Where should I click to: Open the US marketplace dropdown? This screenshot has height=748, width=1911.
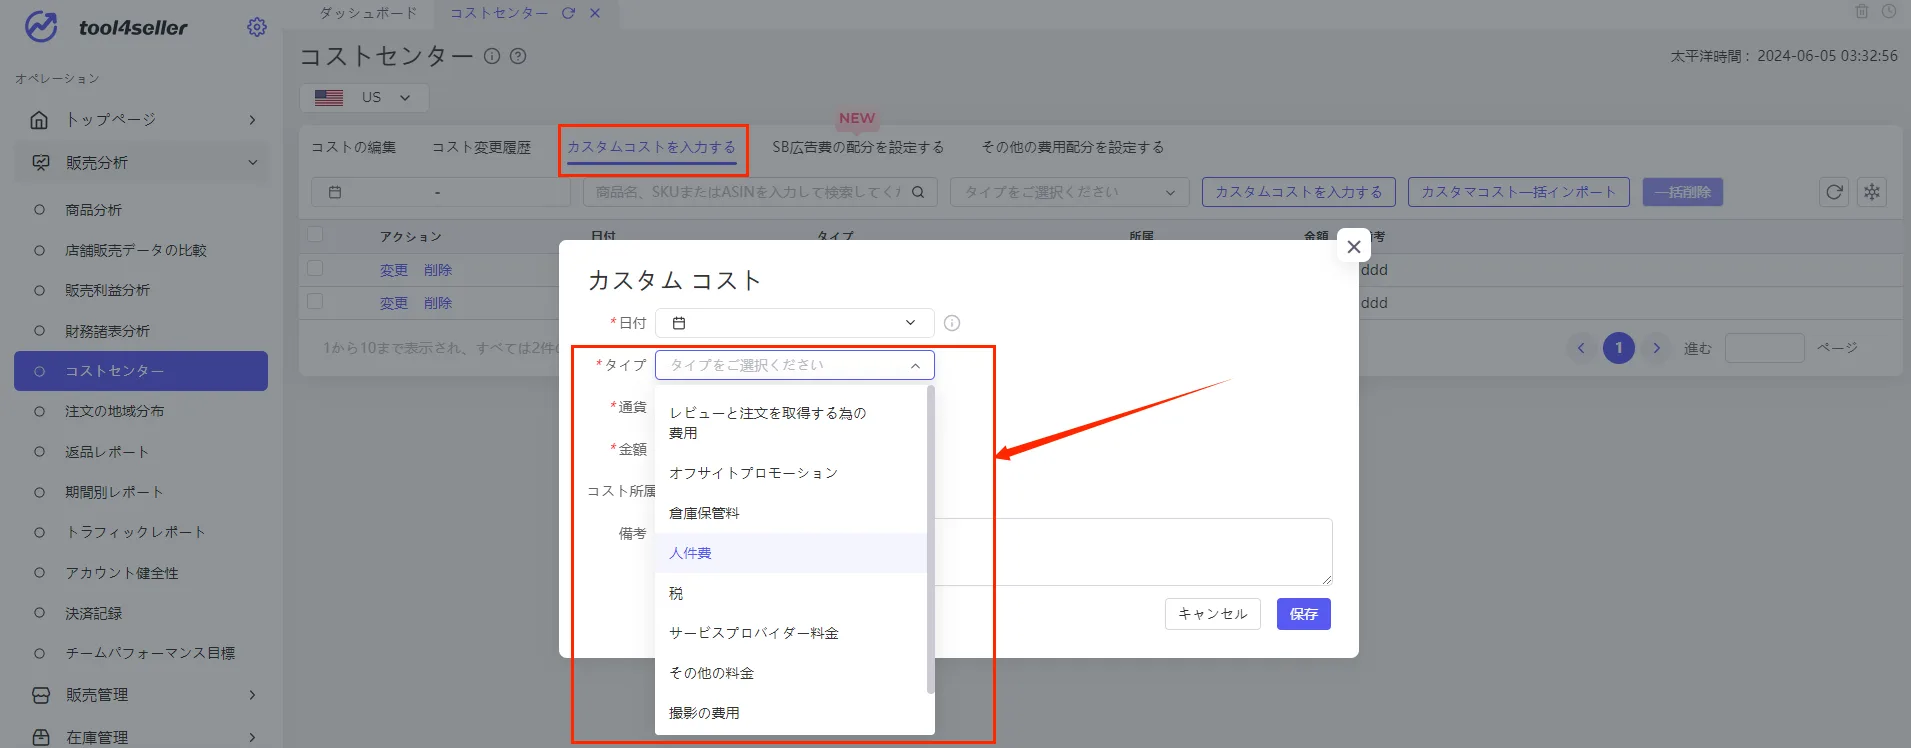(365, 98)
